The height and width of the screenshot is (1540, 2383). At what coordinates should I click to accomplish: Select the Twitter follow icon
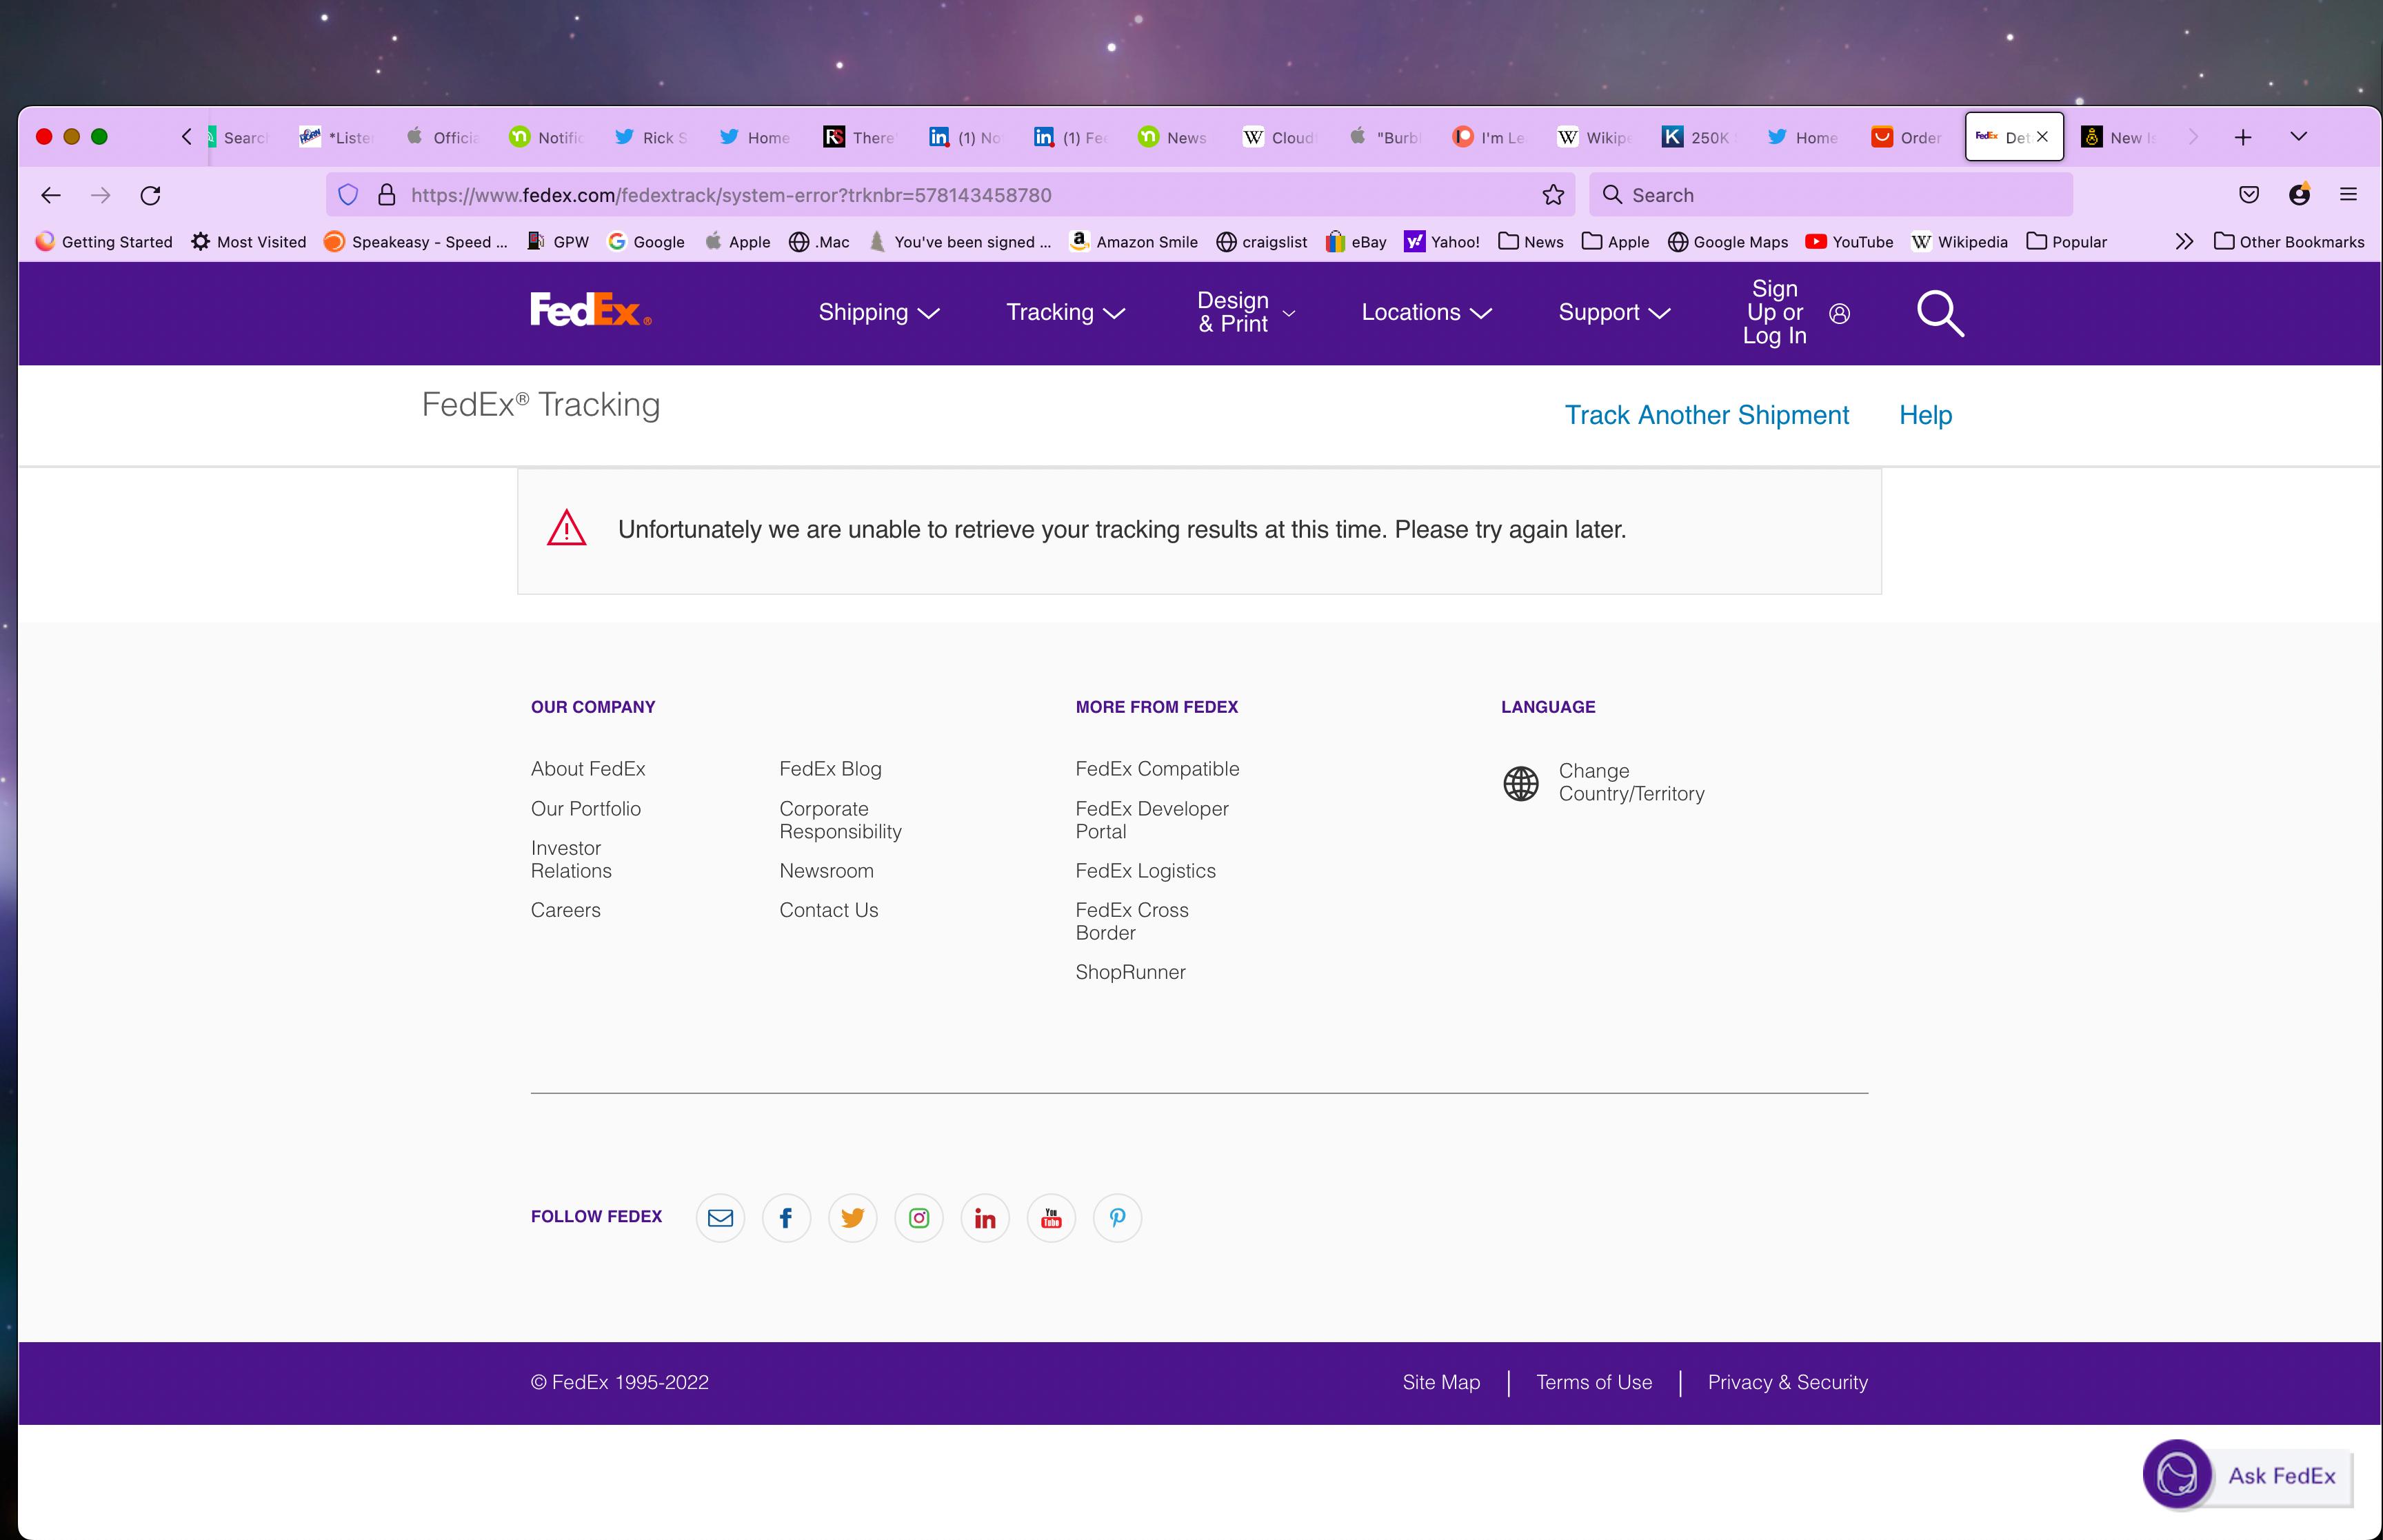tap(852, 1218)
